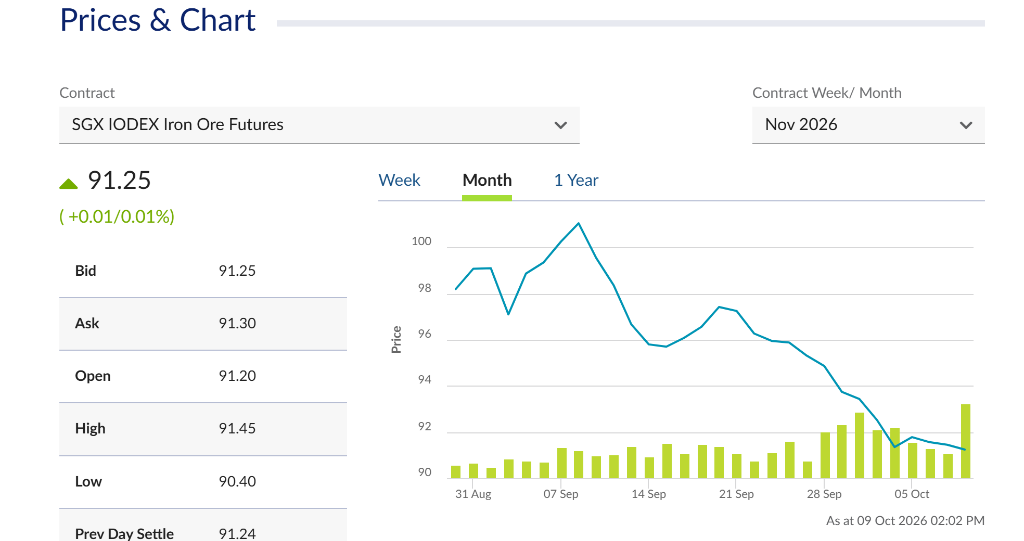This screenshot has width=1024, height=541.
Task: Click the 92 y-axis price label
Action: click(x=424, y=427)
